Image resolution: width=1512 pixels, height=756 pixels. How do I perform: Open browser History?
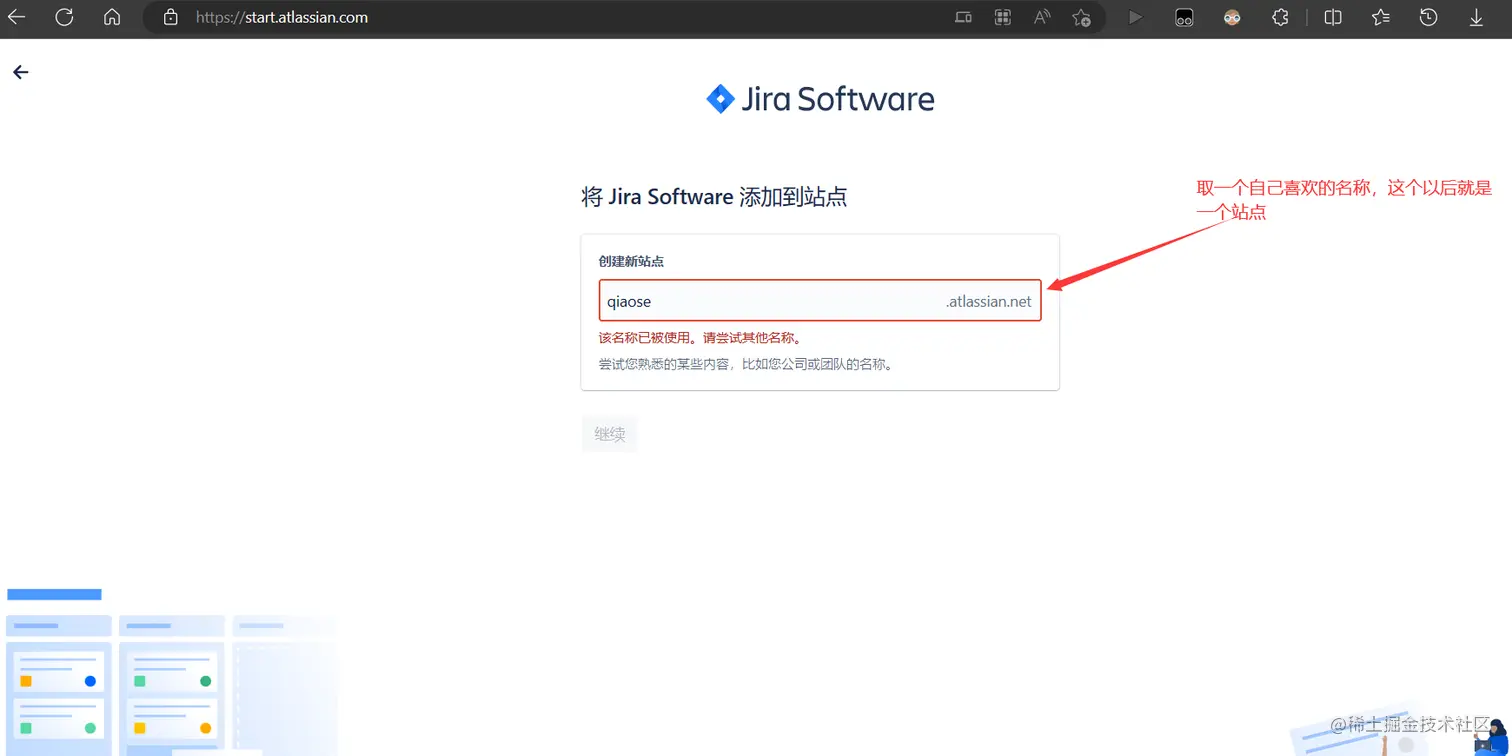[1429, 17]
